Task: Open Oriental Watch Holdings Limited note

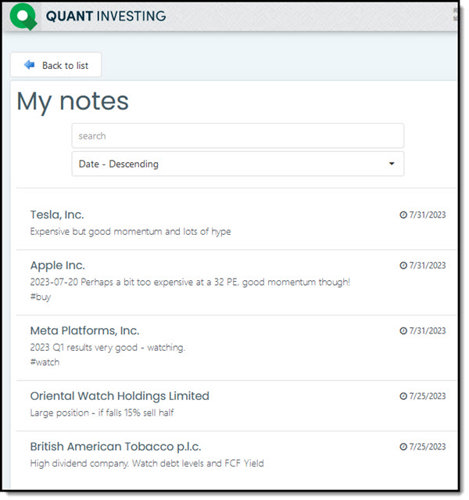Action: pyautogui.click(x=120, y=396)
